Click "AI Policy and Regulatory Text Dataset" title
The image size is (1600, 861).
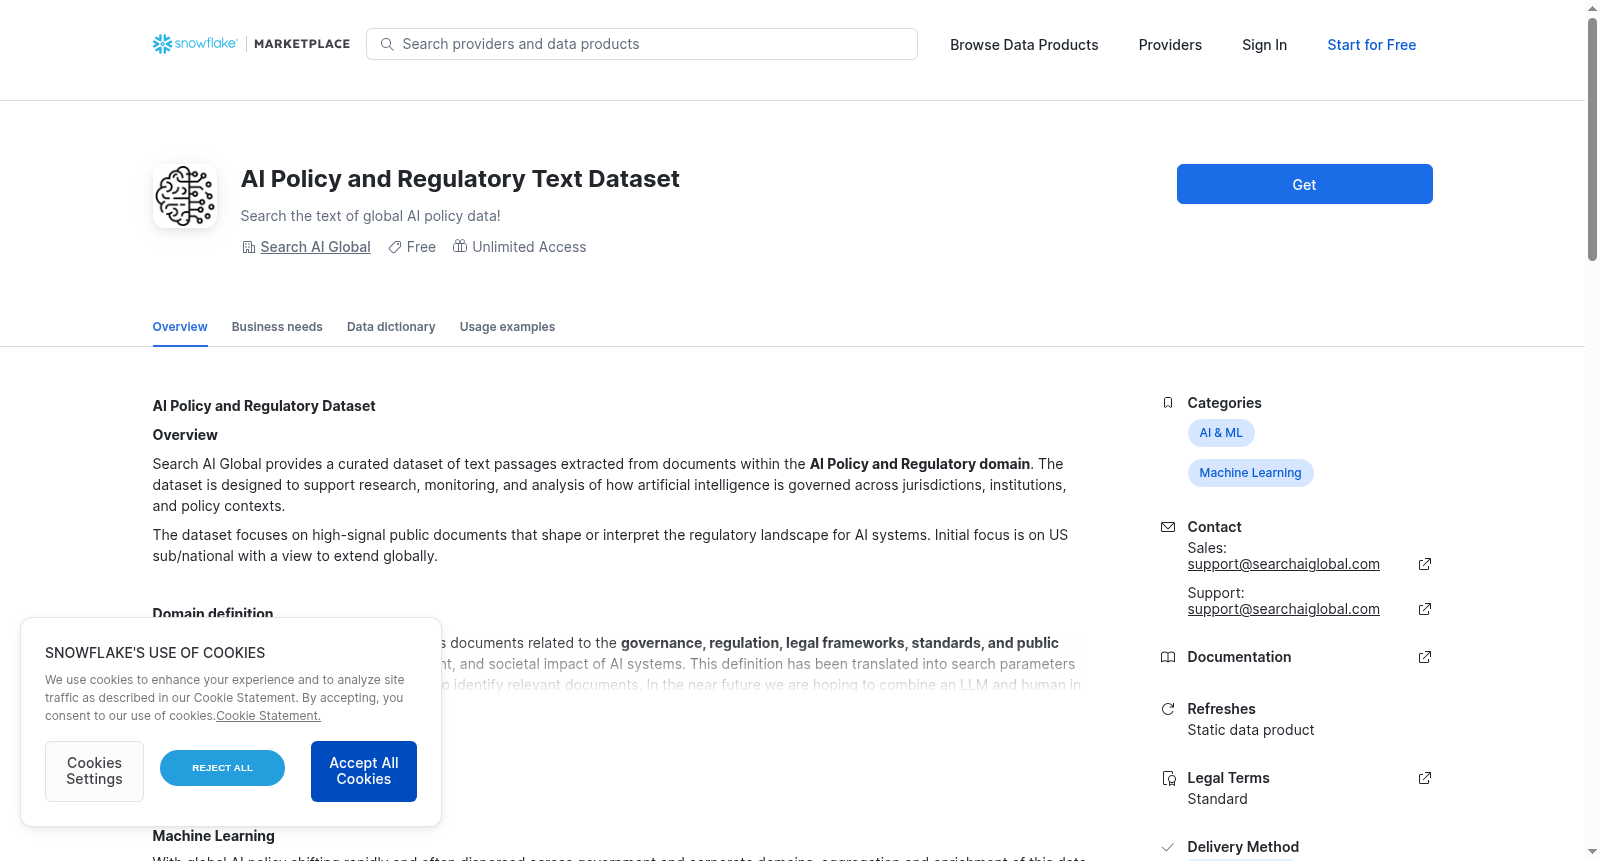[460, 179]
